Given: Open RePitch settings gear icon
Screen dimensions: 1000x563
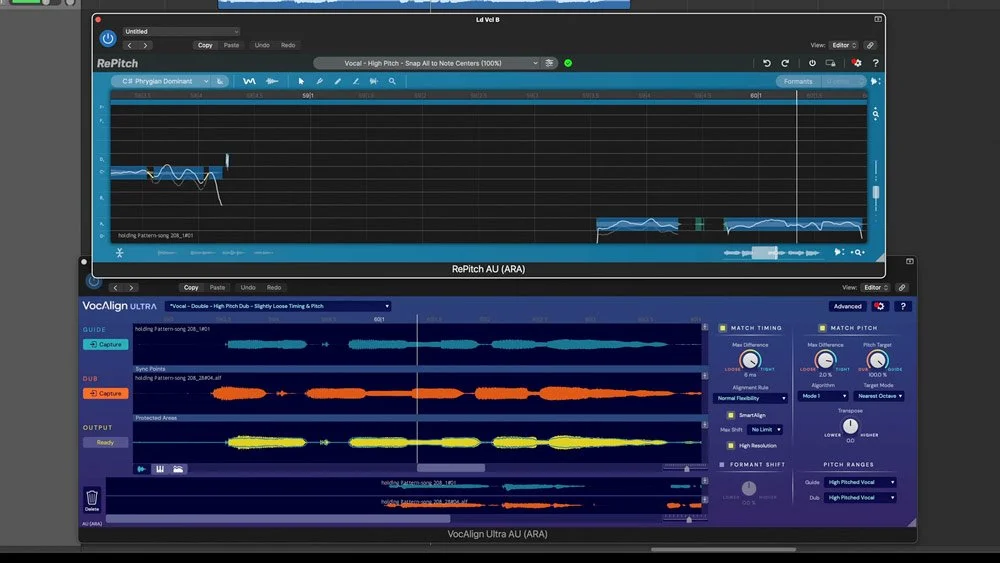Looking at the screenshot, I should [857, 63].
